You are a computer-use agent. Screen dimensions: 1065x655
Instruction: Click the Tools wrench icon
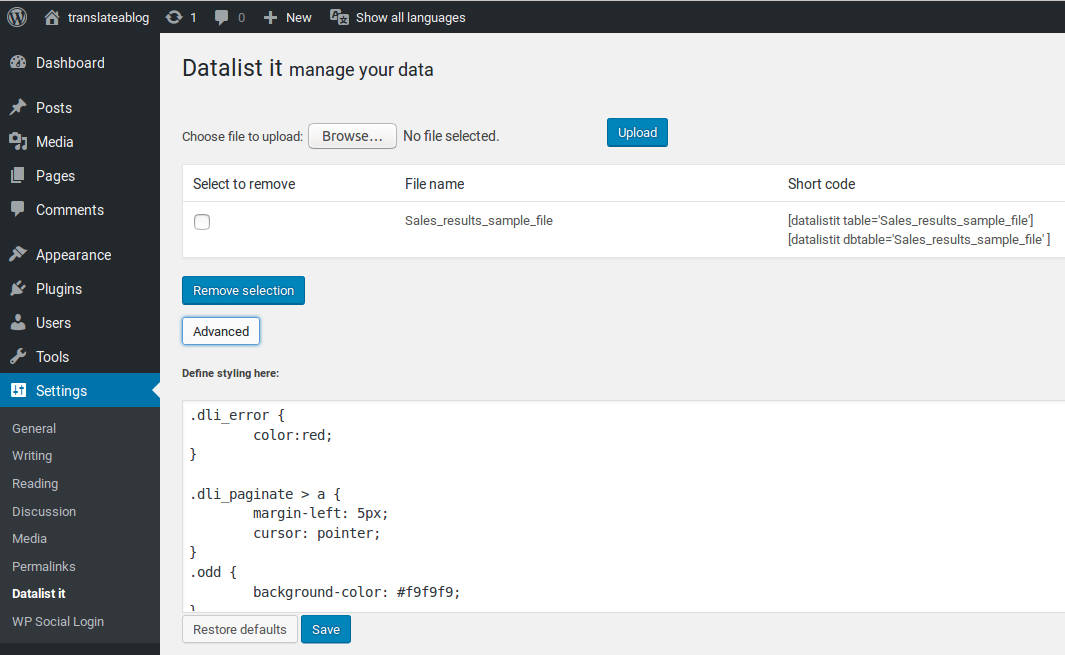coord(18,356)
